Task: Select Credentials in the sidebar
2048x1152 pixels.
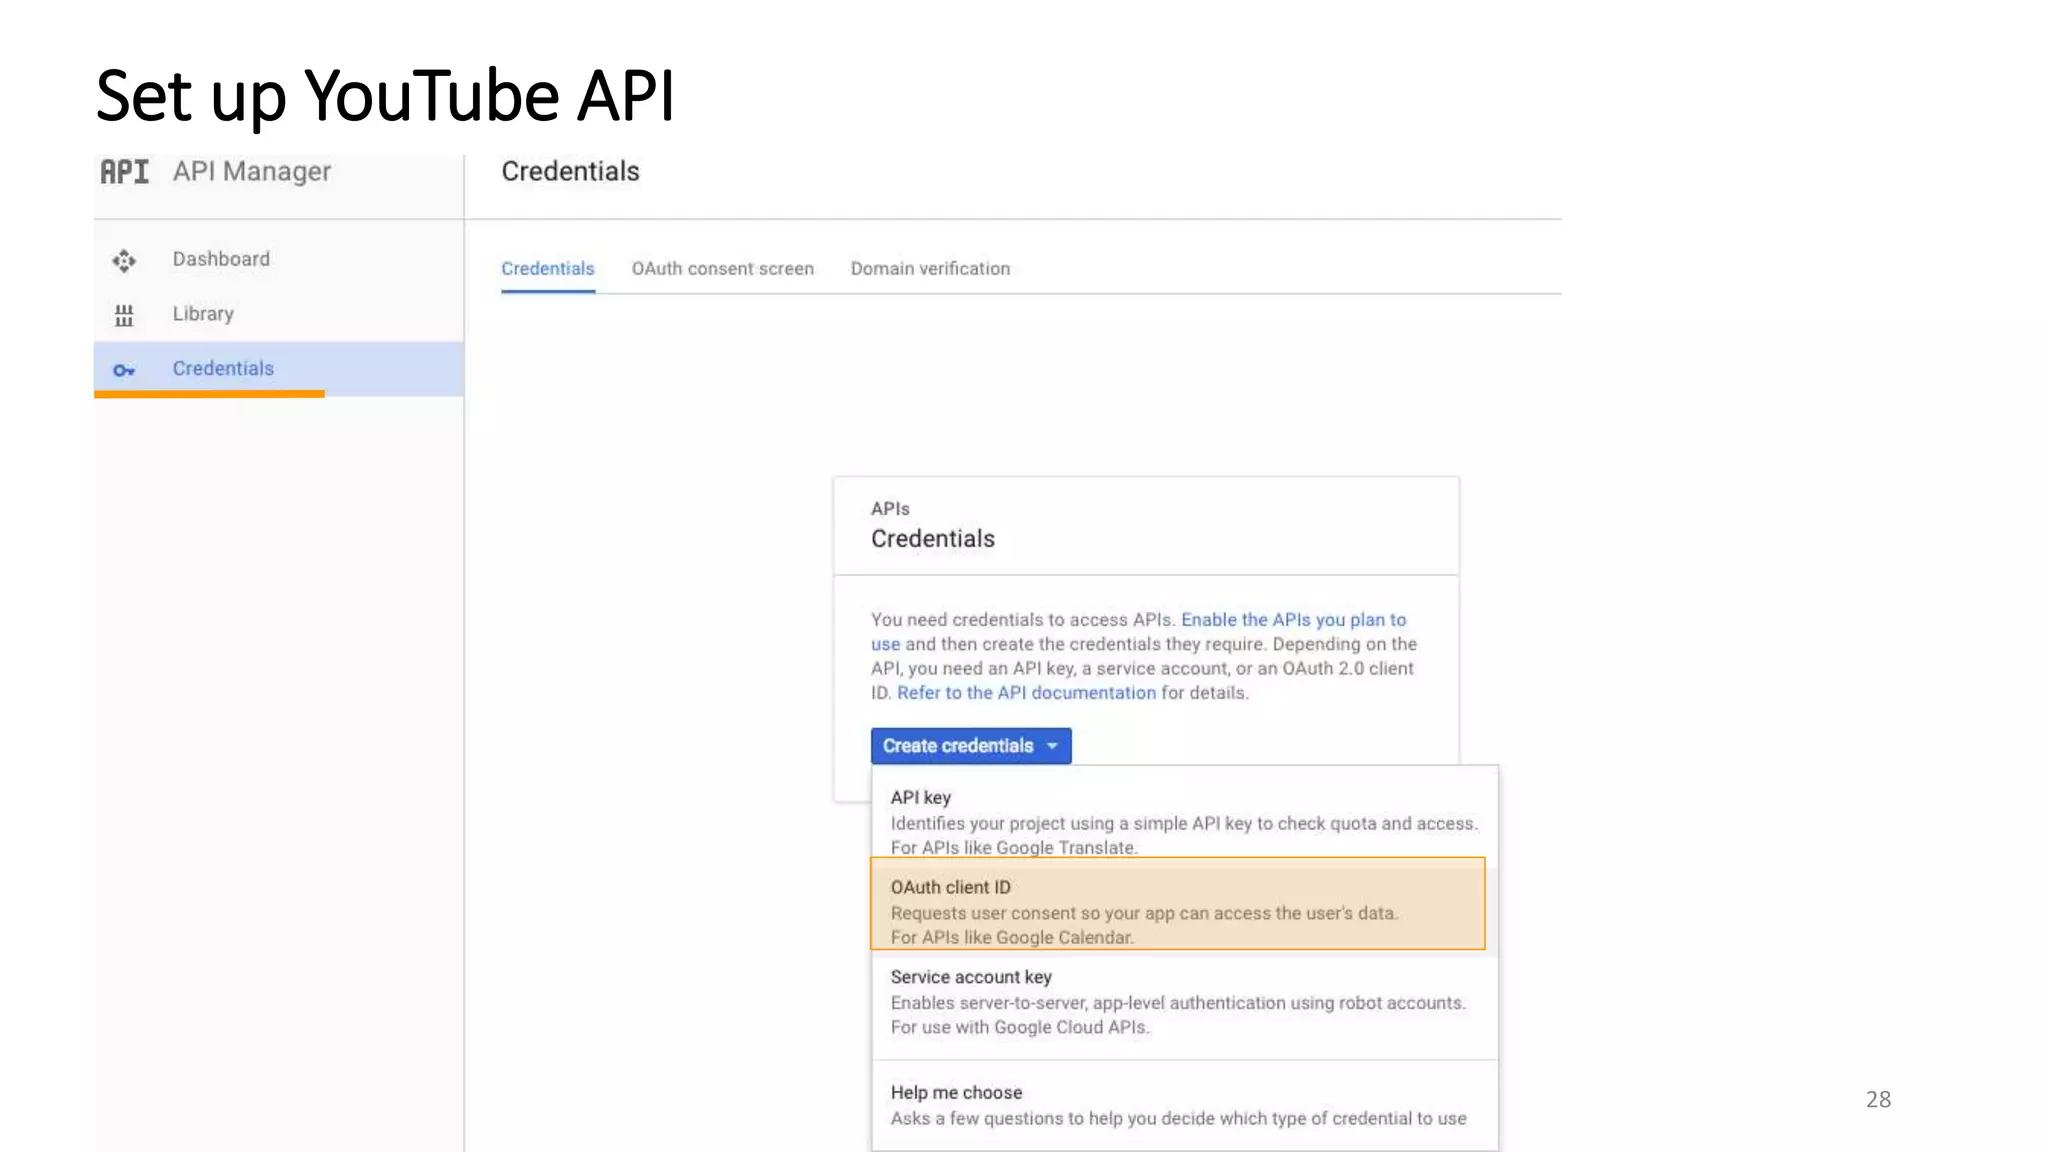Action: coord(279,369)
